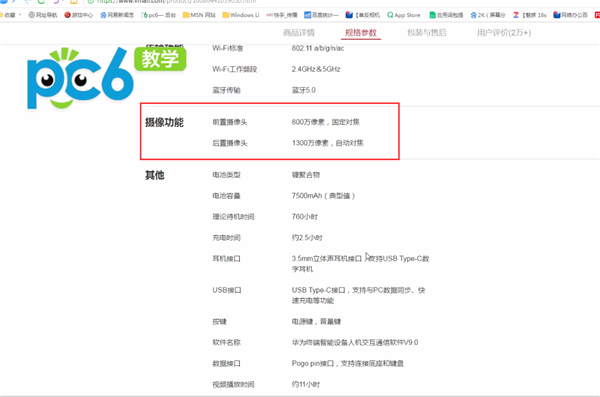Open the pc6 后台 bookmark

point(158,15)
